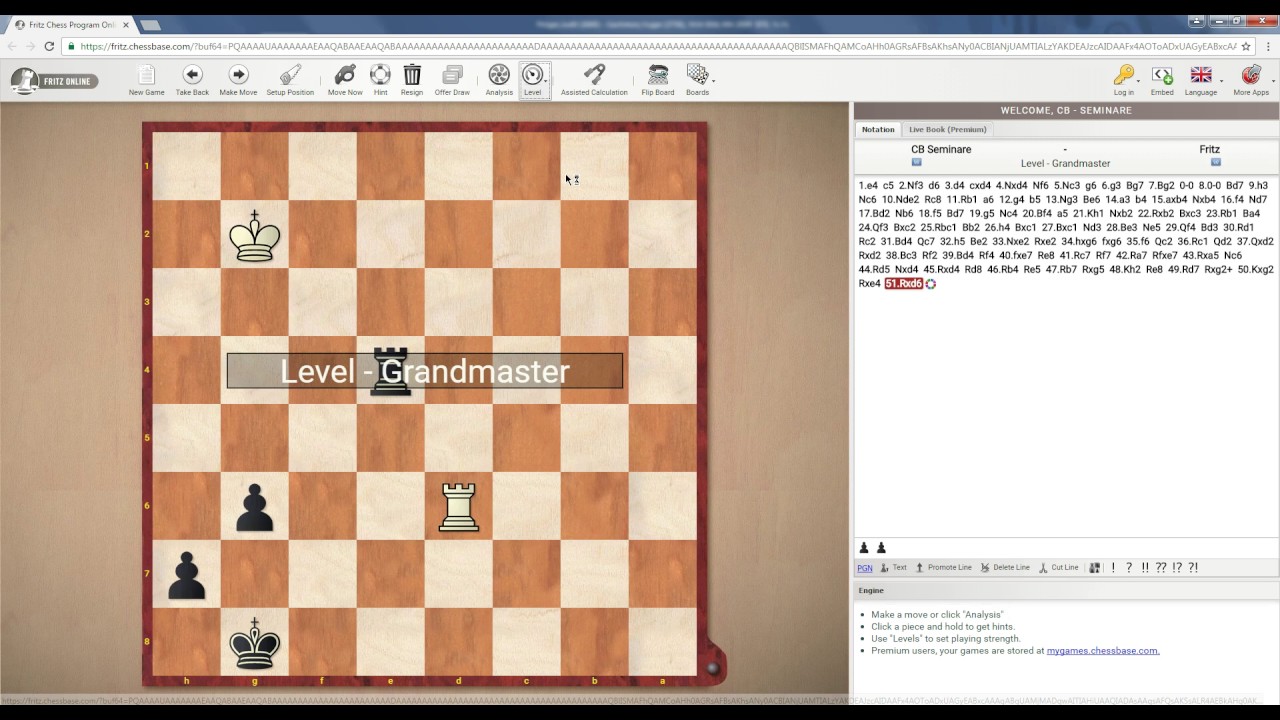Click the Embed icon
The height and width of the screenshot is (720, 1280).
1162,75
